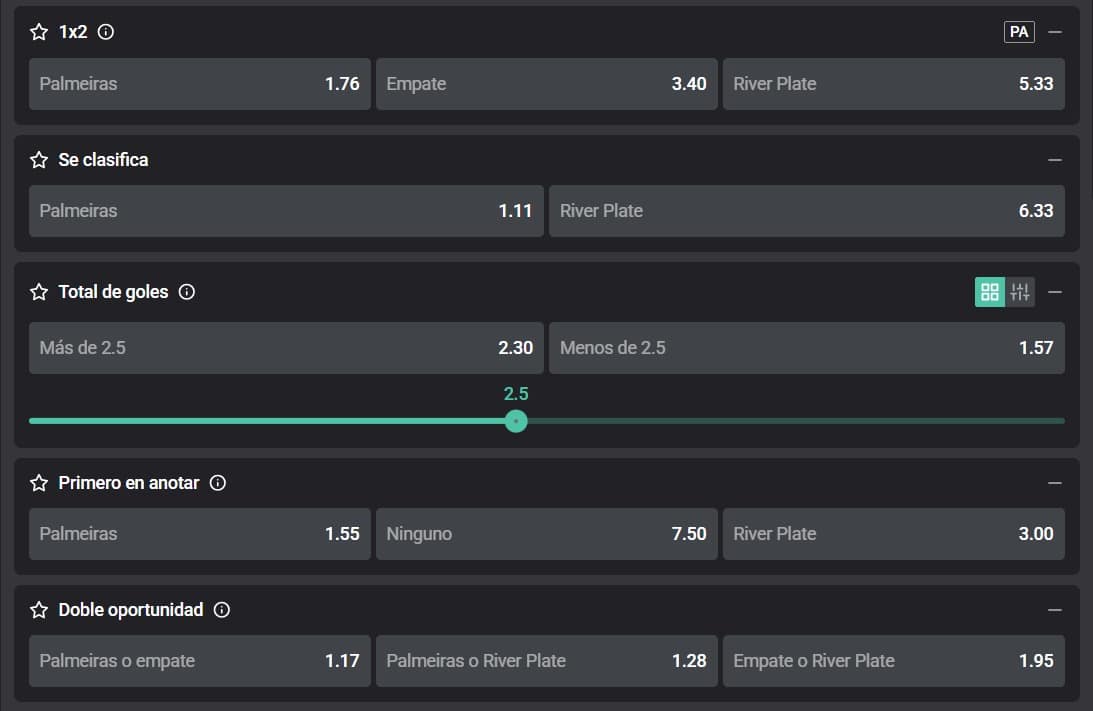This screenshot has height=711, width=1093.
Task: Toggle the PA badge in 1x2
Action: click(x=1019, y=32)
